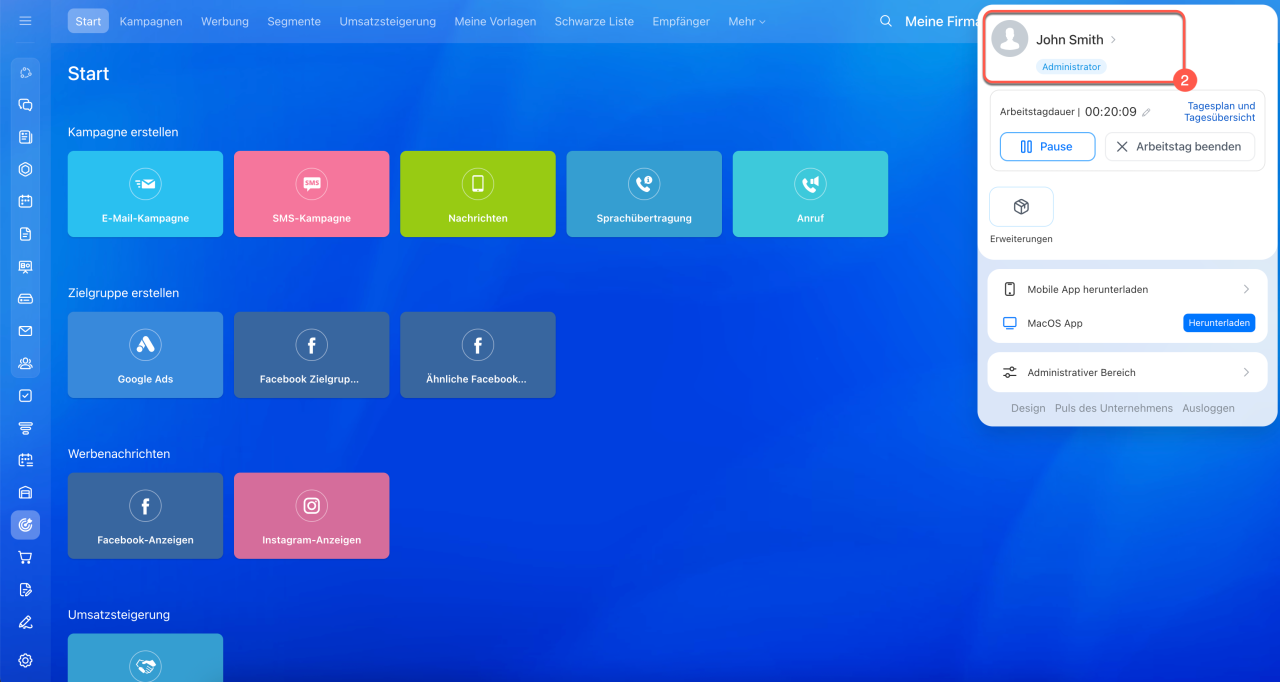Image resolution: width=1280 pixels, height=682 pixels.
Task: Open the Facebook Zielgruppe card
Action: point(312,355)
